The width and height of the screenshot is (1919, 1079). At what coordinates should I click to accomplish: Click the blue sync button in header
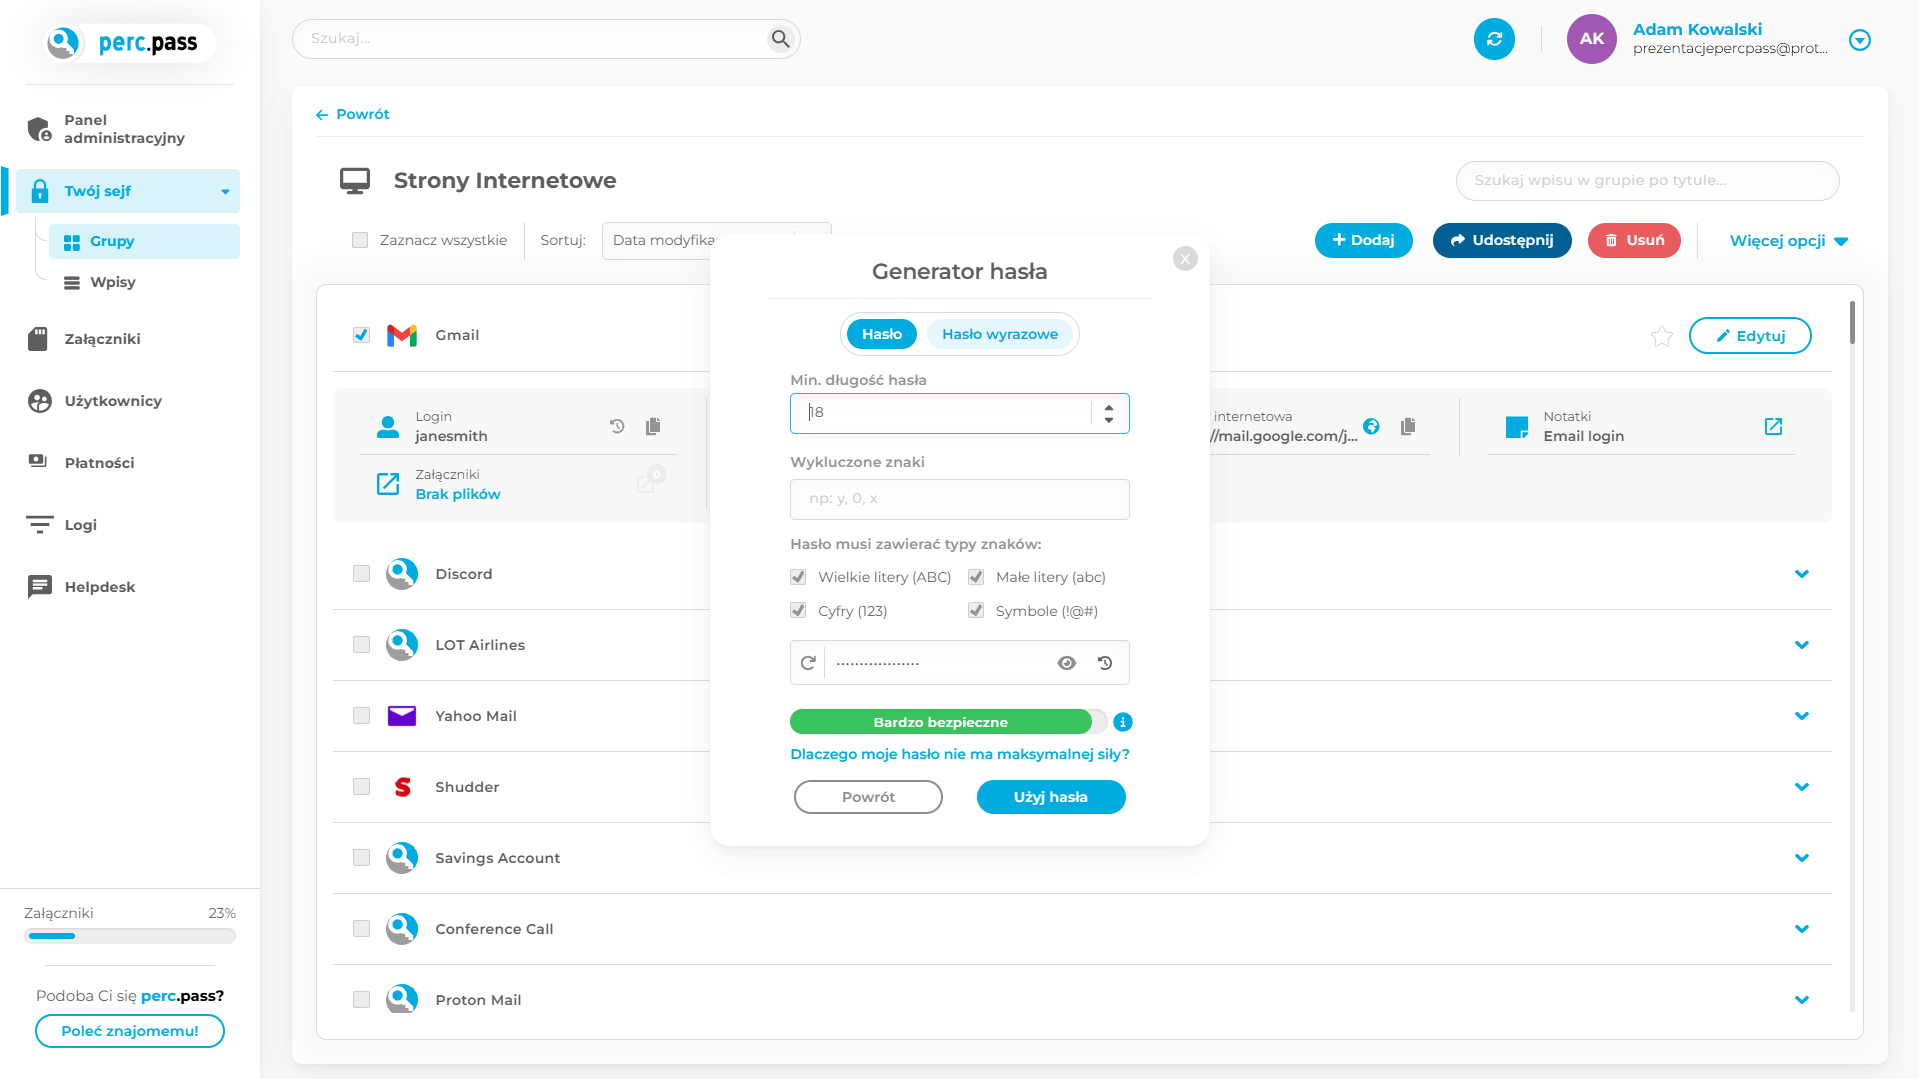point(1494,39)
